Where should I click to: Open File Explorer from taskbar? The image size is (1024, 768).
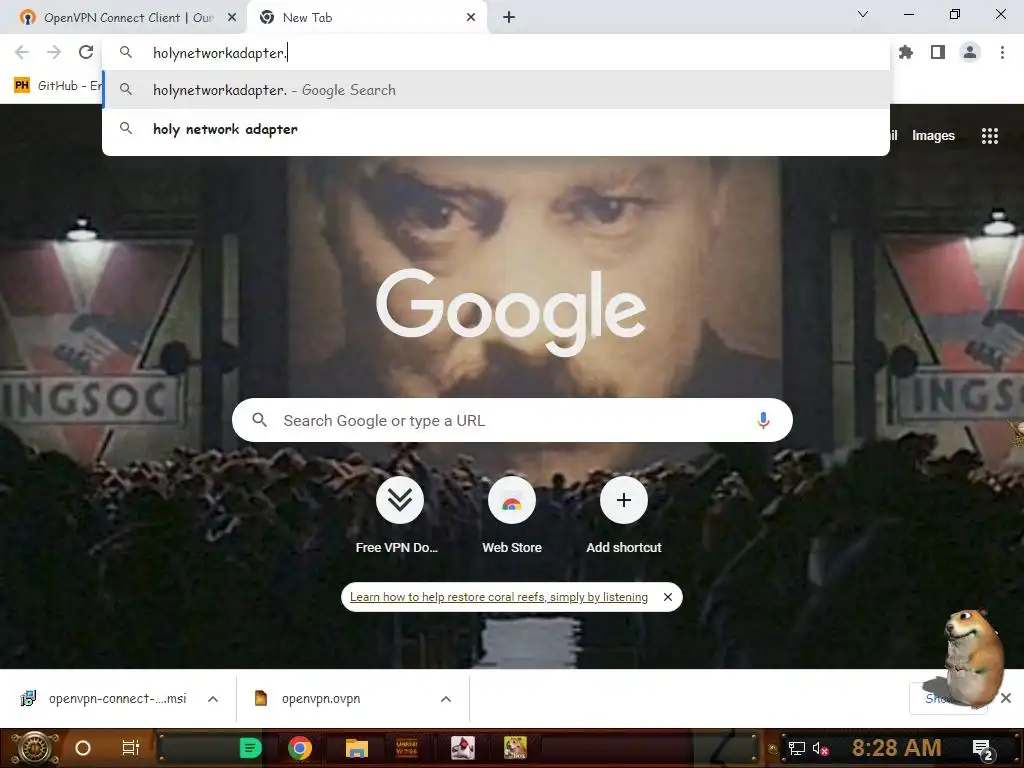coord(357,748)
